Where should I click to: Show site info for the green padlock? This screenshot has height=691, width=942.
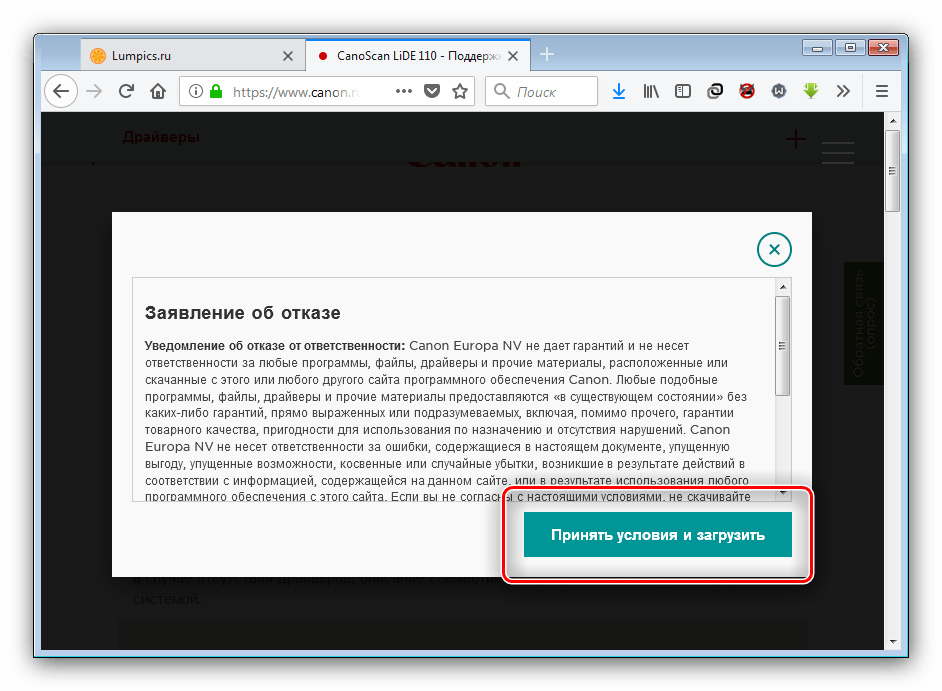215,92
